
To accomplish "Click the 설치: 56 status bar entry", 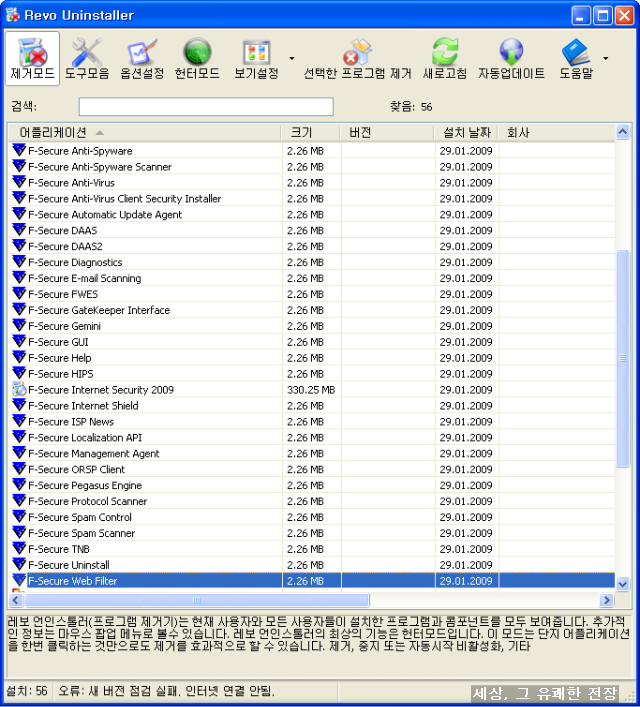I will pyautogui.click(x=27, y=691).
